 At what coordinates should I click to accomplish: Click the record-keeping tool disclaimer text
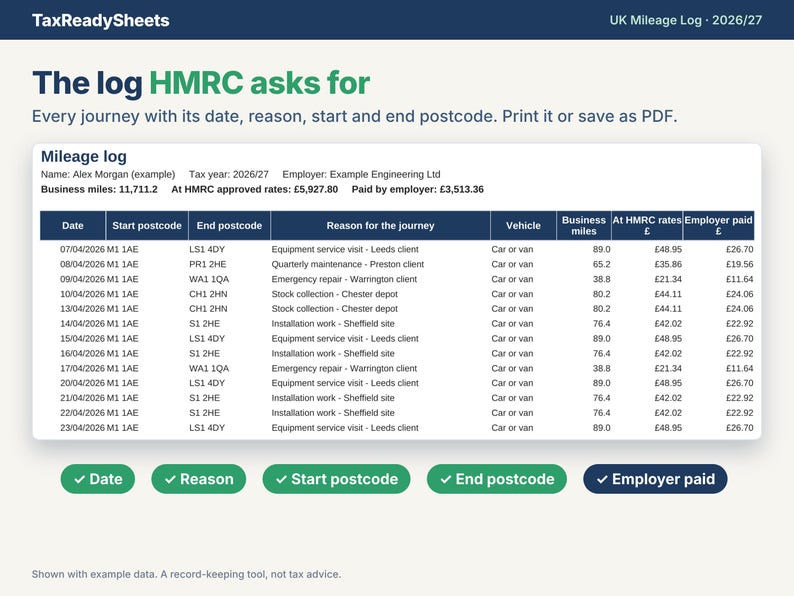coord(186,574)
